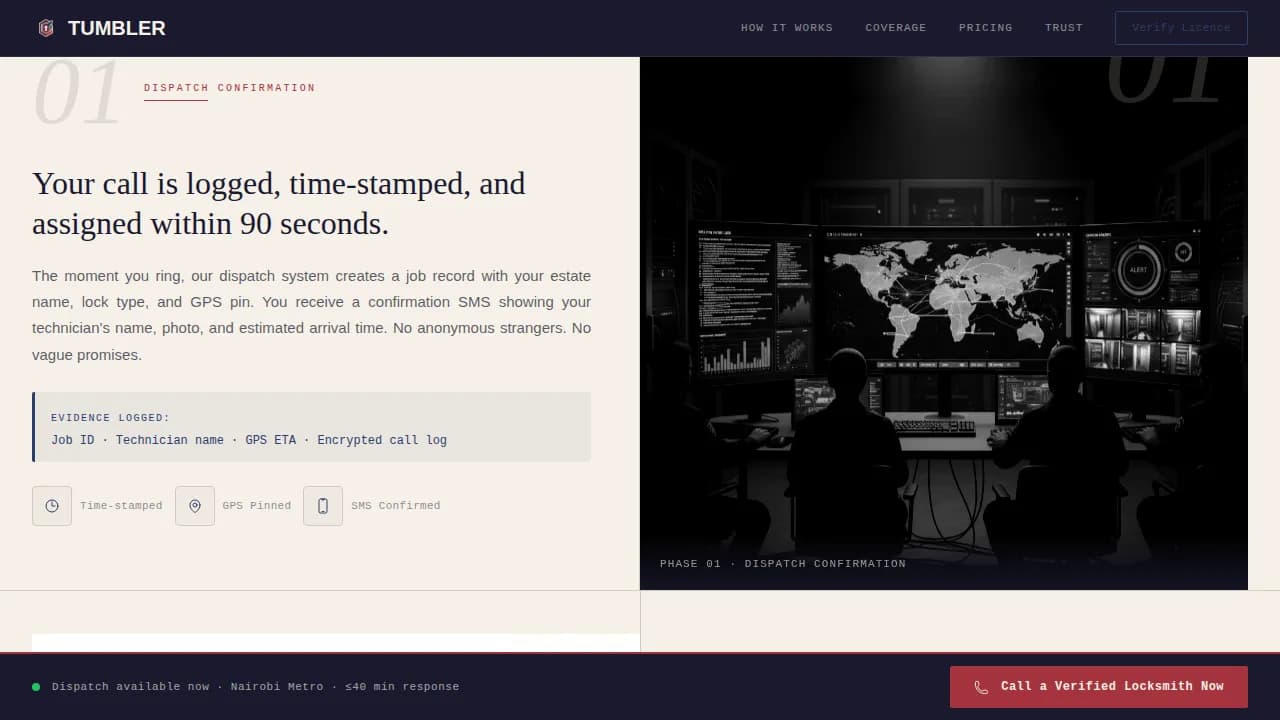The image size is (1280, 720).
Task: Select PRICING from the top navigation
Action: coord(985,28)
